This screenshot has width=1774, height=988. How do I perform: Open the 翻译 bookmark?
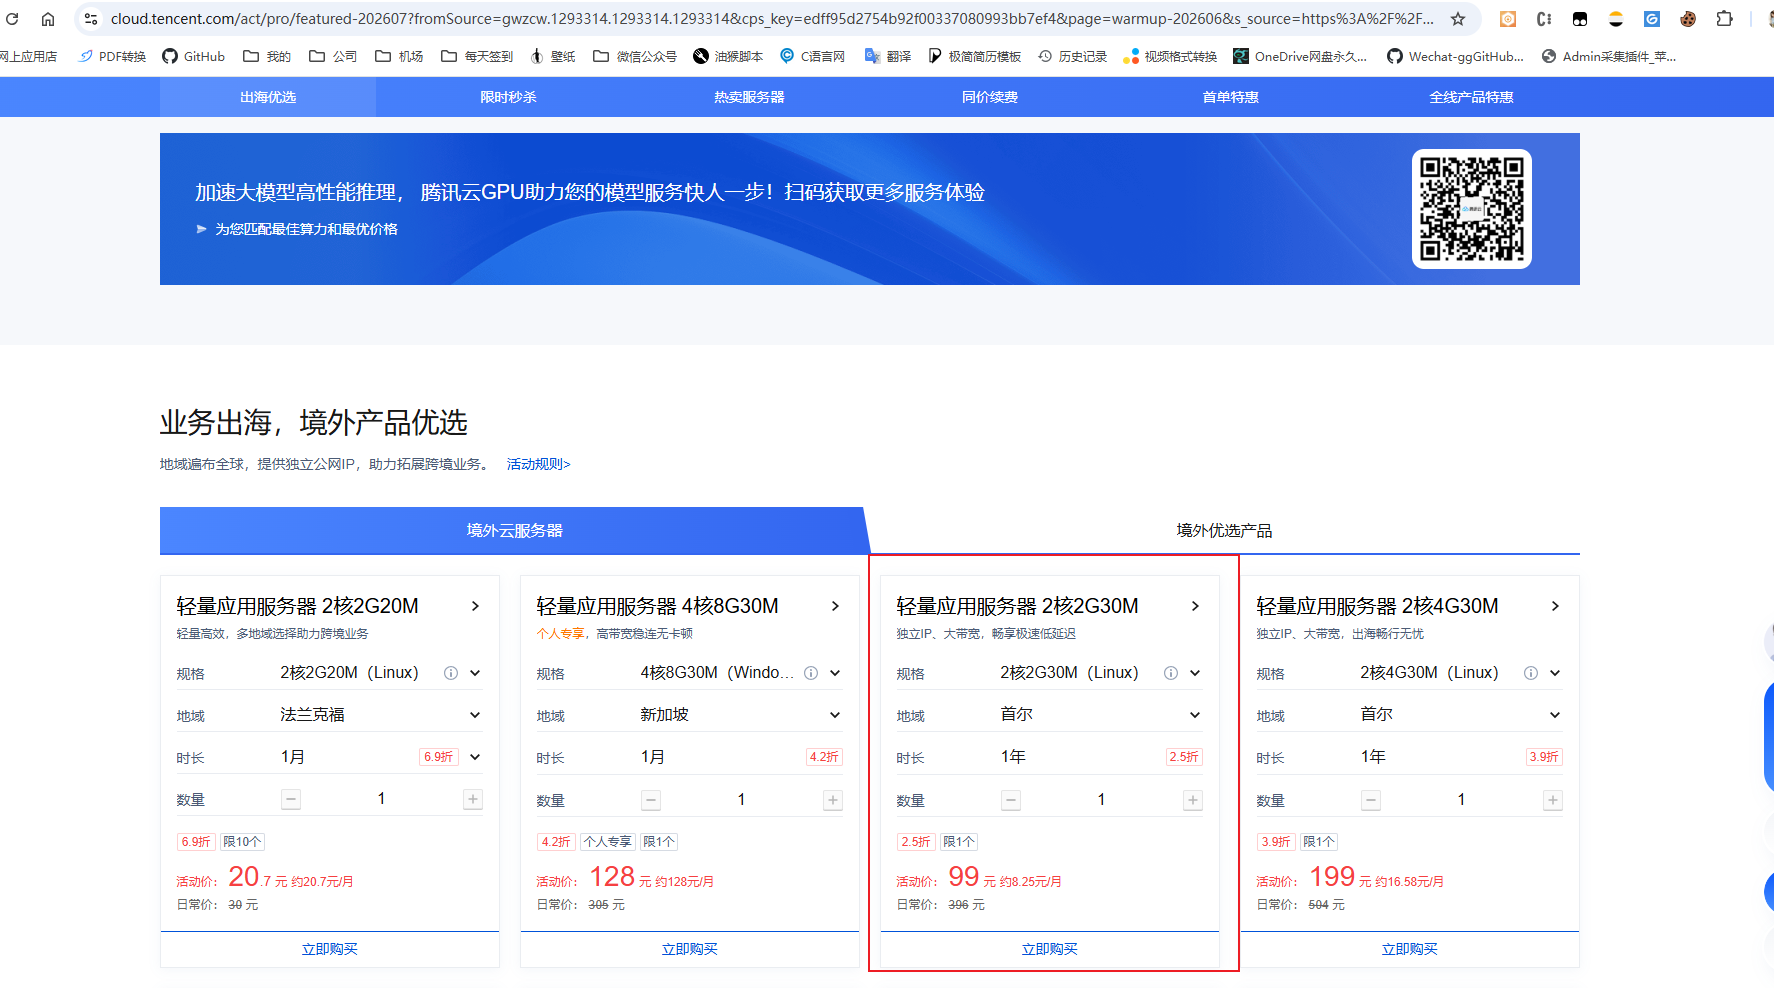[888, 57]
